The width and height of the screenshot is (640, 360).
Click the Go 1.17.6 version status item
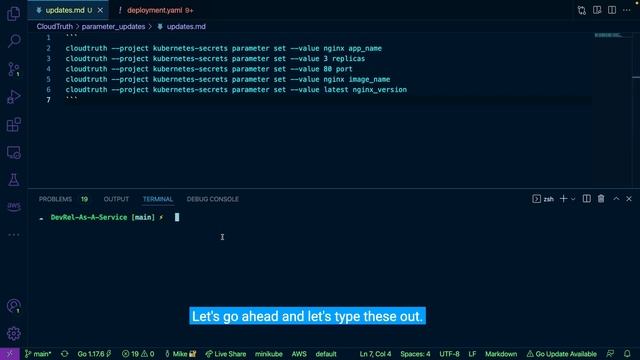(94, 354)
